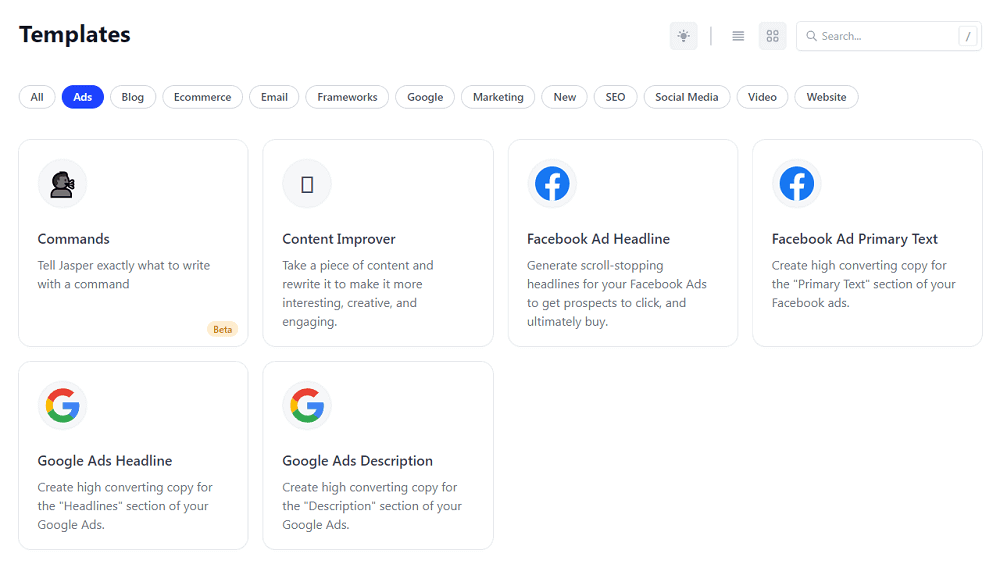Click 'Tell Jasper exactly what to write' text
This screenshot has height=575, width=1000.
tap(124, 265)
